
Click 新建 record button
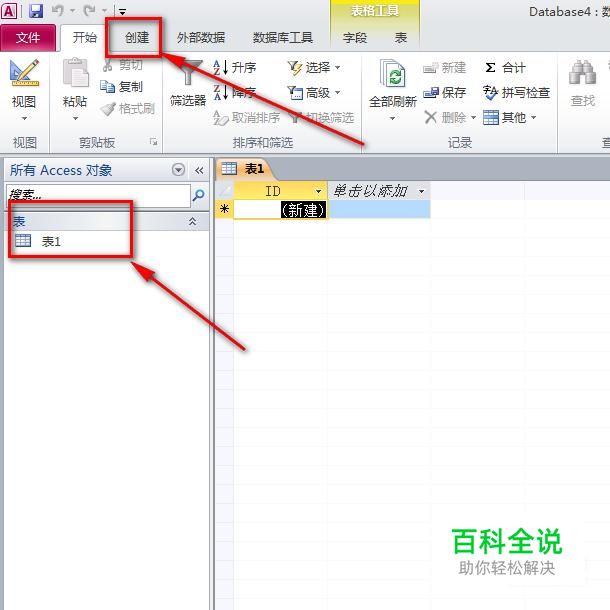444,68
